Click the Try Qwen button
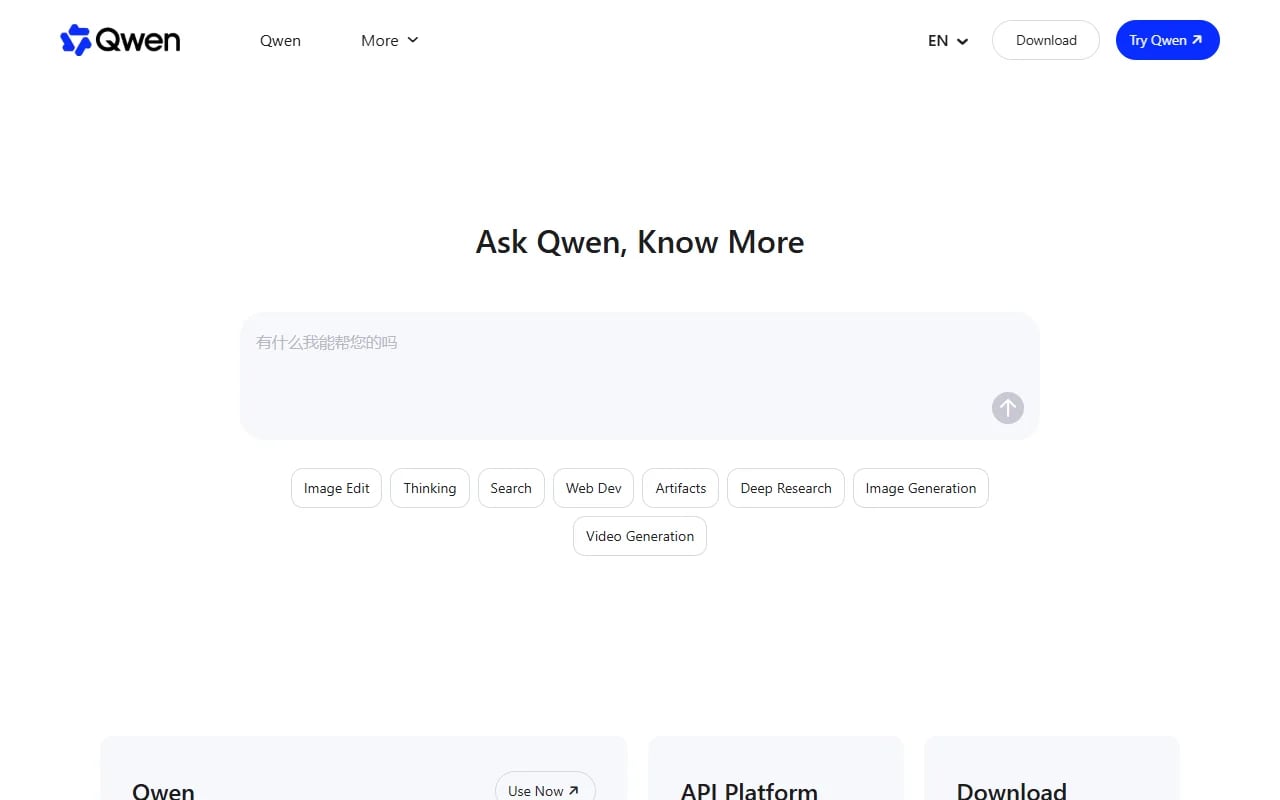This screenshot has height=800, width=1280. coord(1168,40)
